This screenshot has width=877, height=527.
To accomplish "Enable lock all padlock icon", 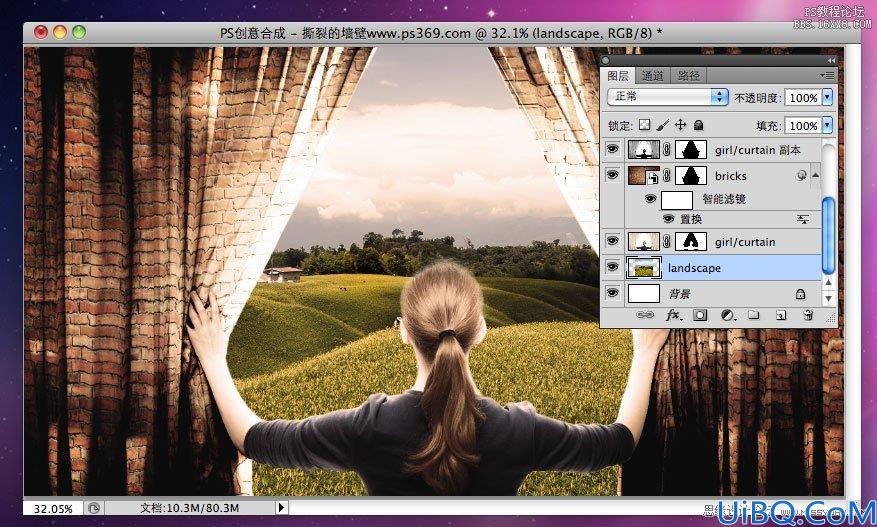I will click(x=699, y=125).
